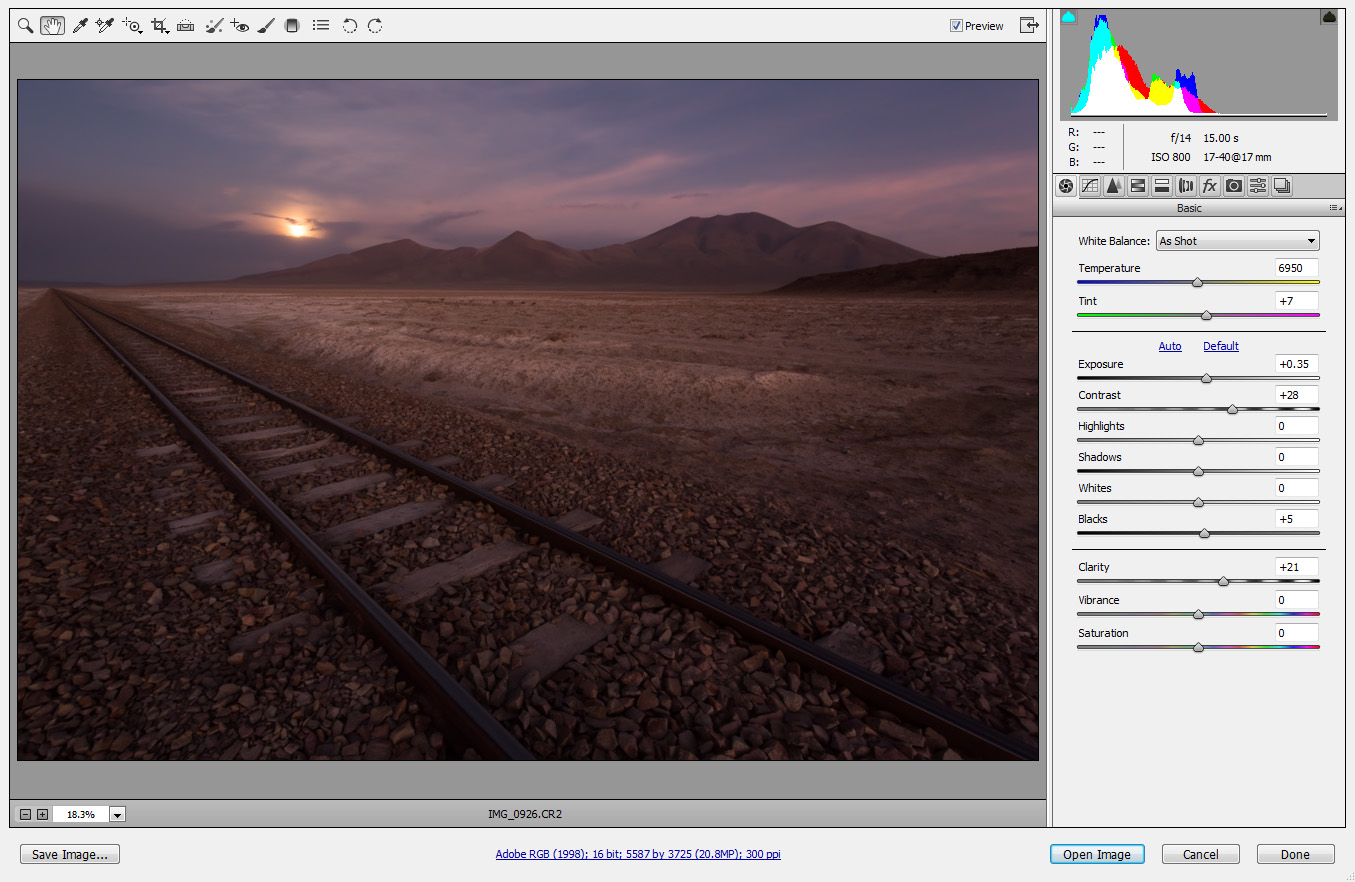Rotate image 90° counter-clockwise
This screenshot has height=882, width=1355.
tap(350, 26)
